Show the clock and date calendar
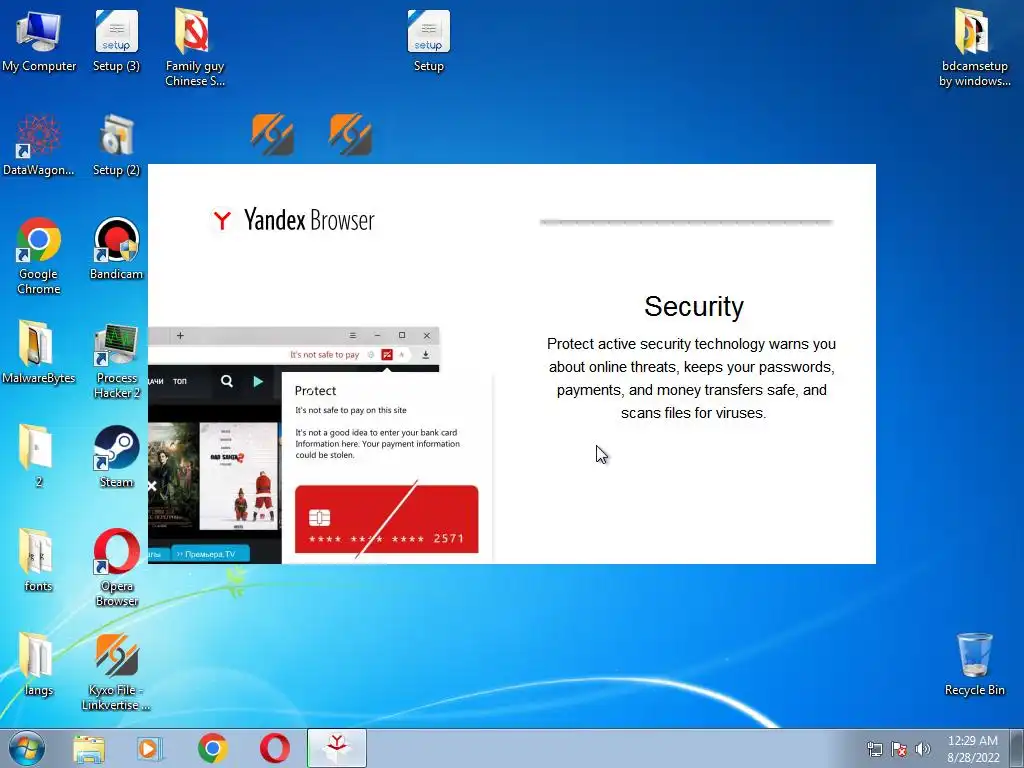This screenshot has height=768, width=1024. [973, 749]
